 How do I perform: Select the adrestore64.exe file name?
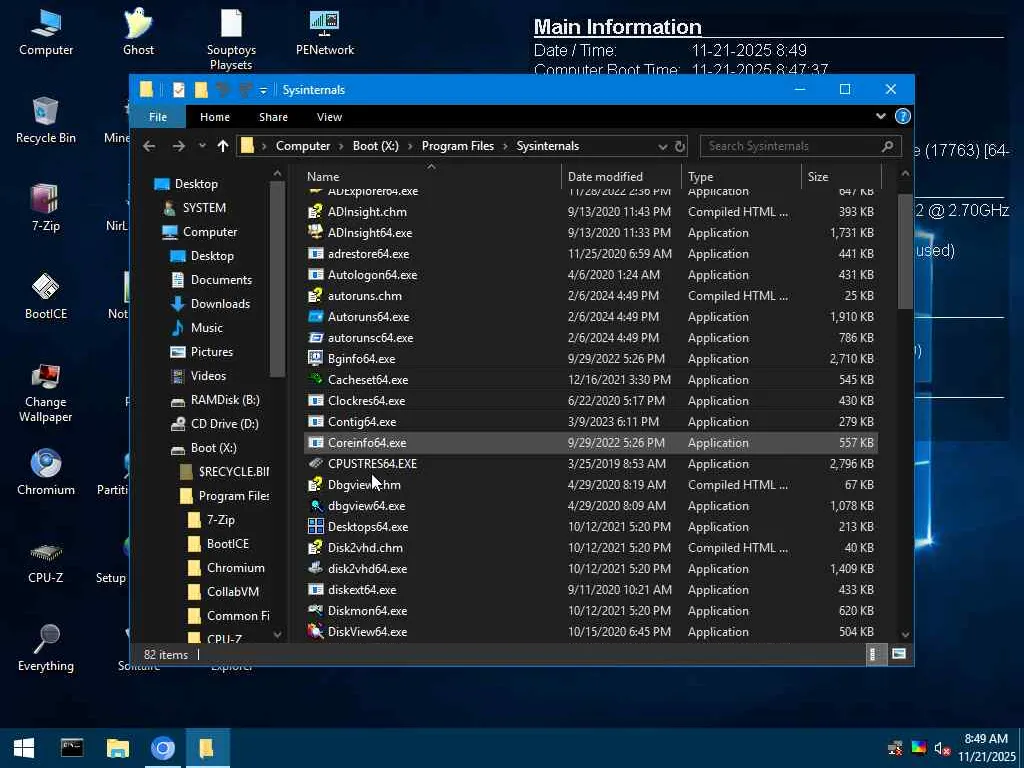[368, 253]
